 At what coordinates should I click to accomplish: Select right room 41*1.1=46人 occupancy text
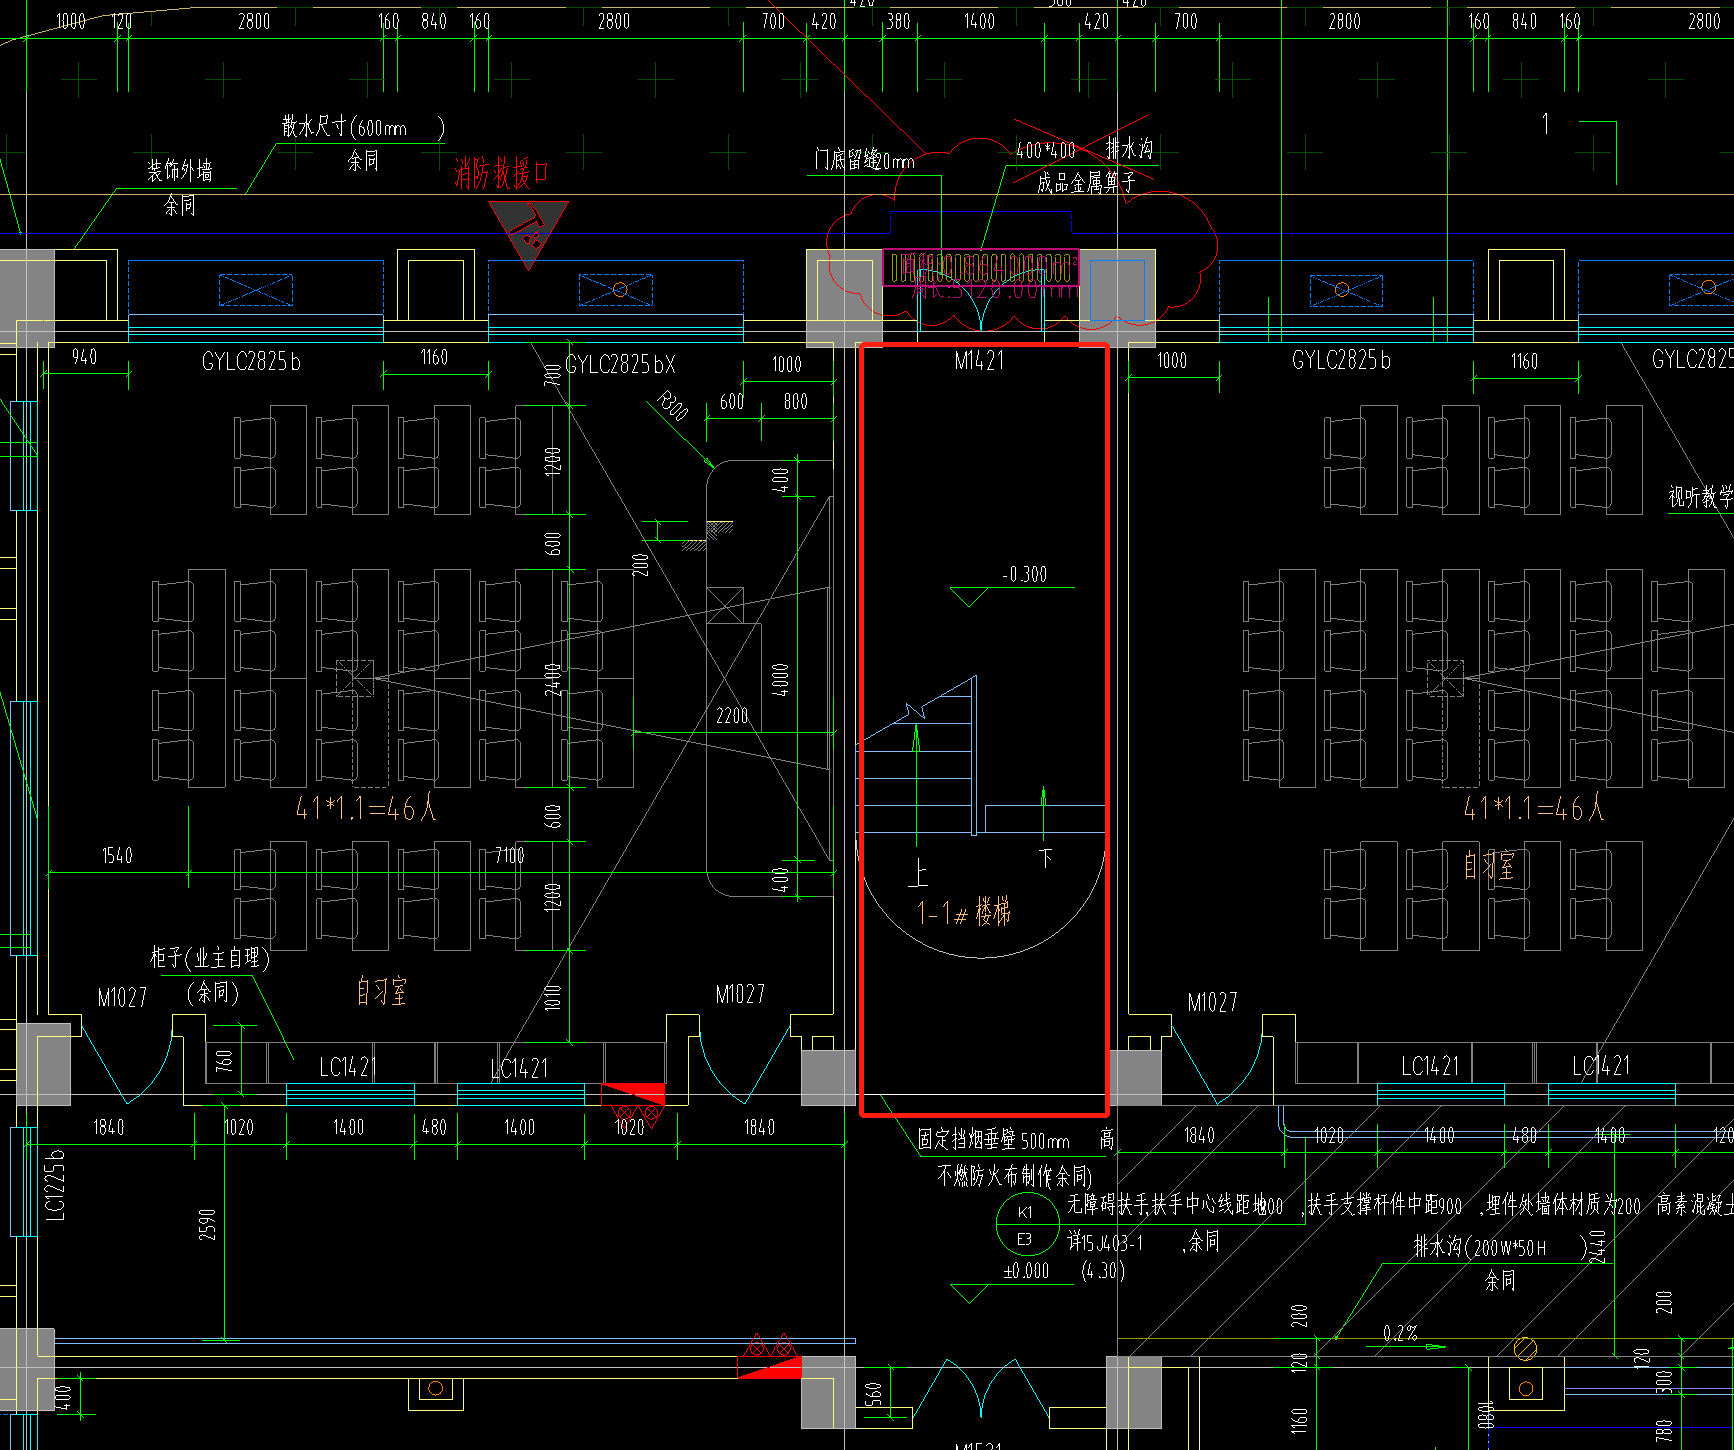[1533, 808]
